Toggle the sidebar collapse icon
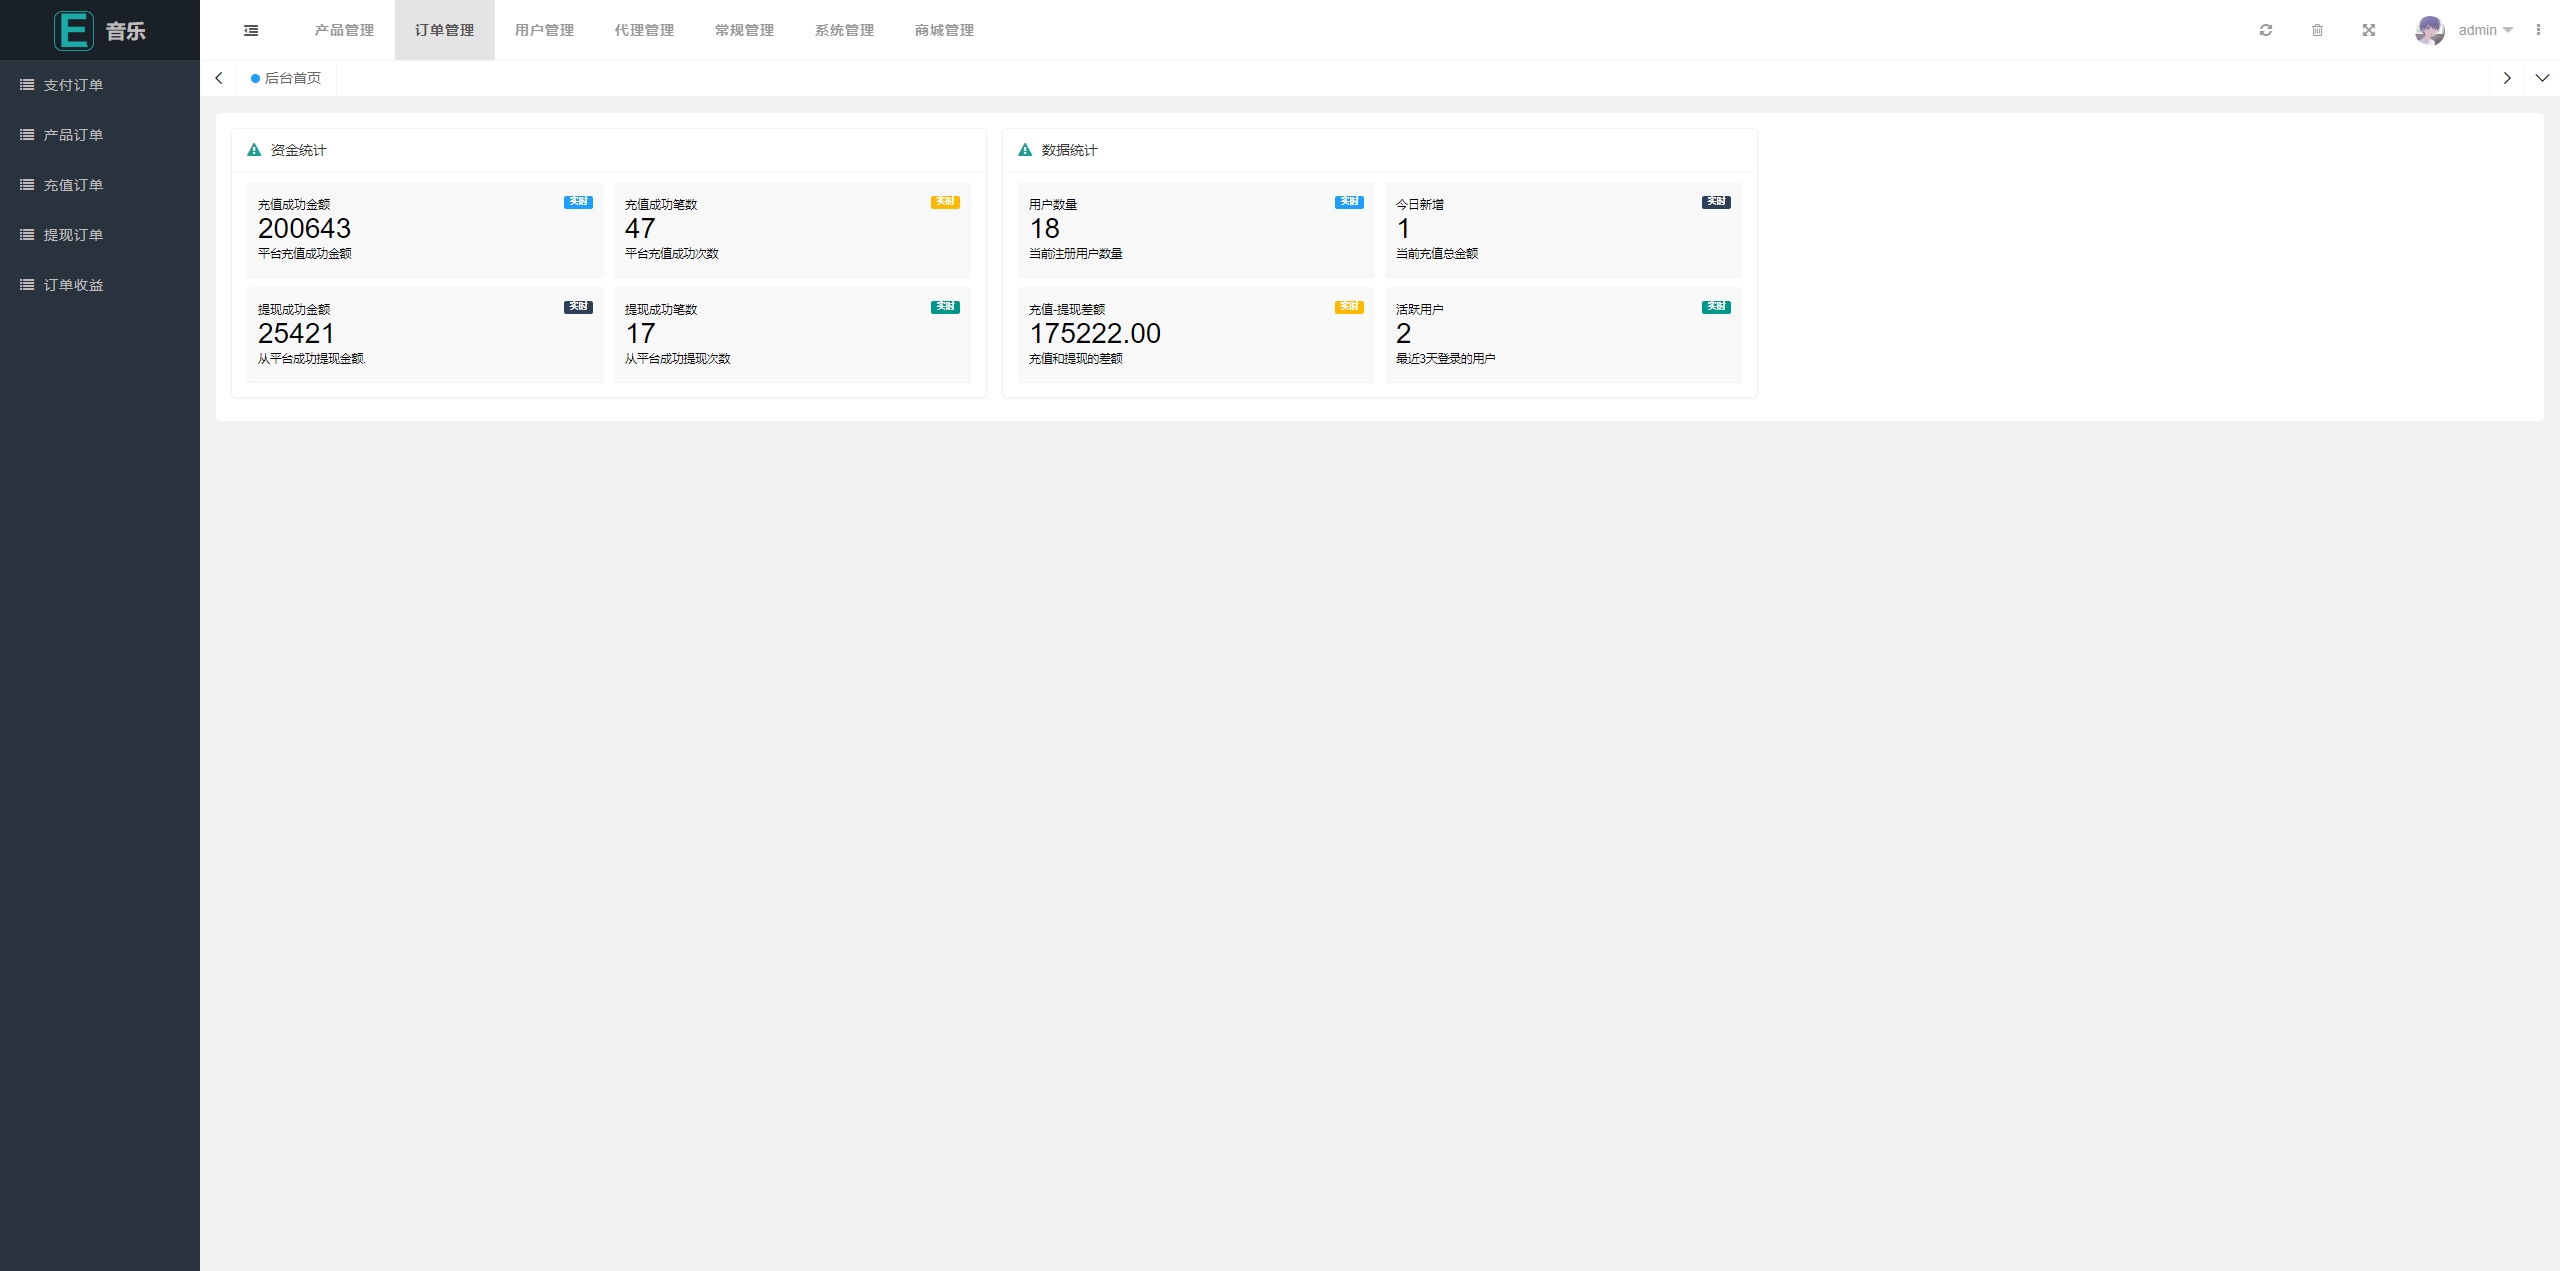The image size is (2560, 1271). tap(251, 30)
